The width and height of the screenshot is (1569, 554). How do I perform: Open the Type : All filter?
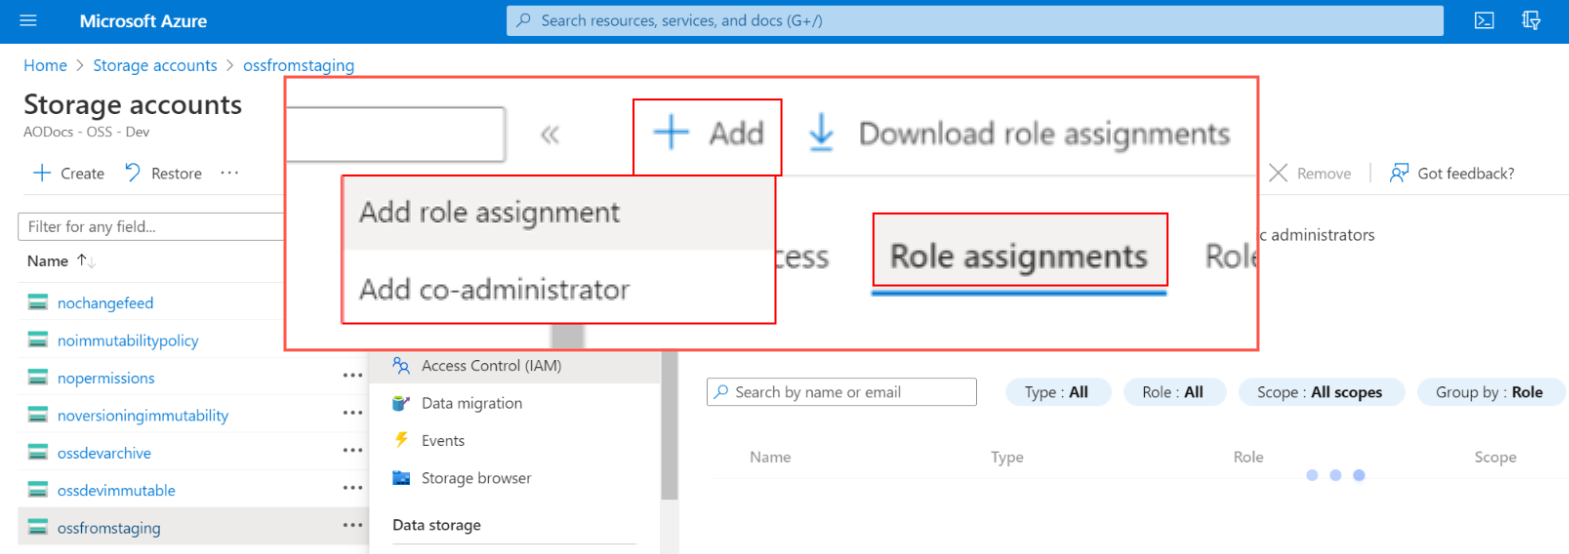(1056, 392)
